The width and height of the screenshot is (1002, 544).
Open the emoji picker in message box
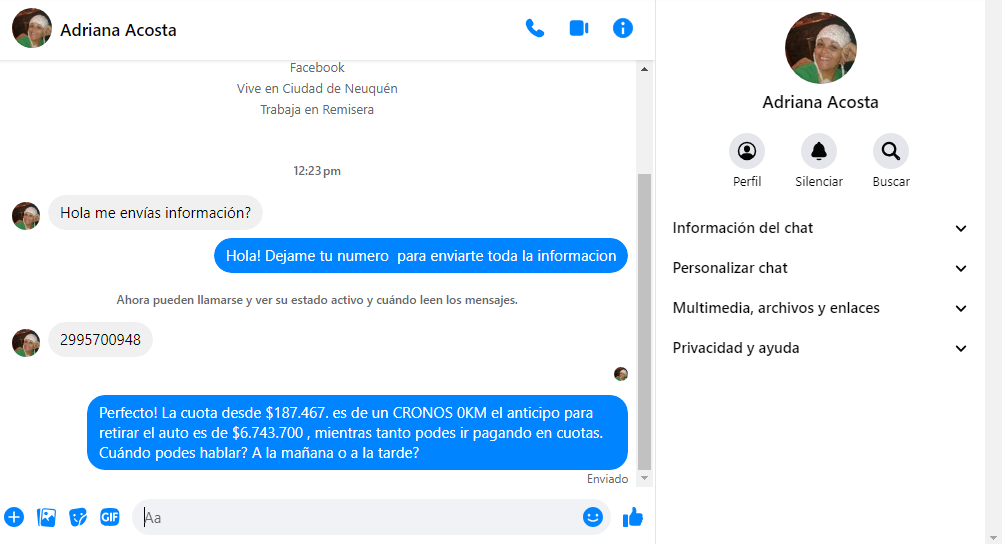pos(593,517)
